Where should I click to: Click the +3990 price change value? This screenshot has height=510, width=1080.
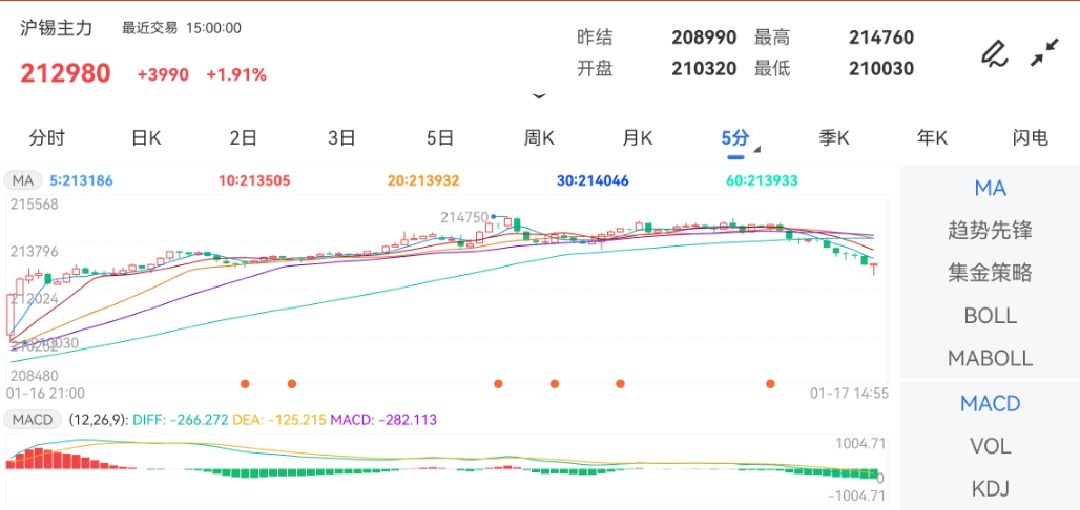click(x=163, y=74)
